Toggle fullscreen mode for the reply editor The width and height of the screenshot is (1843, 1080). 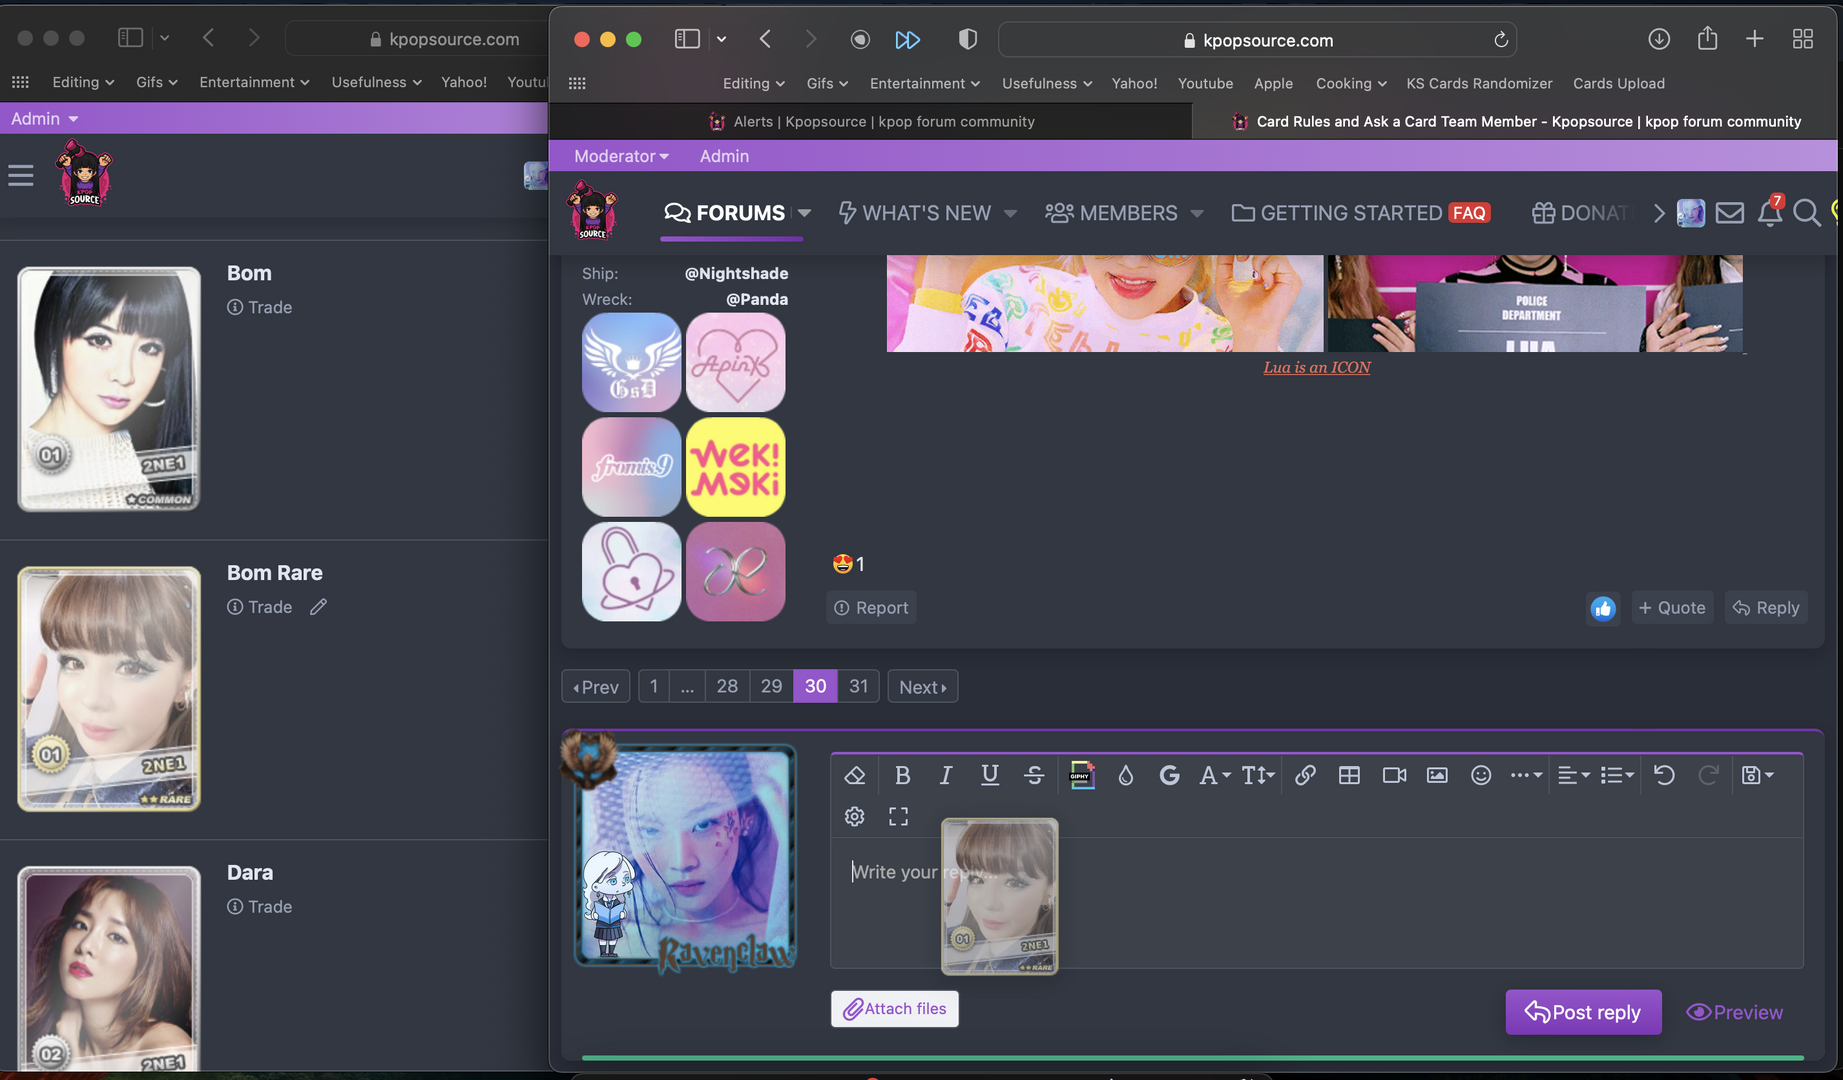point(898,816)
